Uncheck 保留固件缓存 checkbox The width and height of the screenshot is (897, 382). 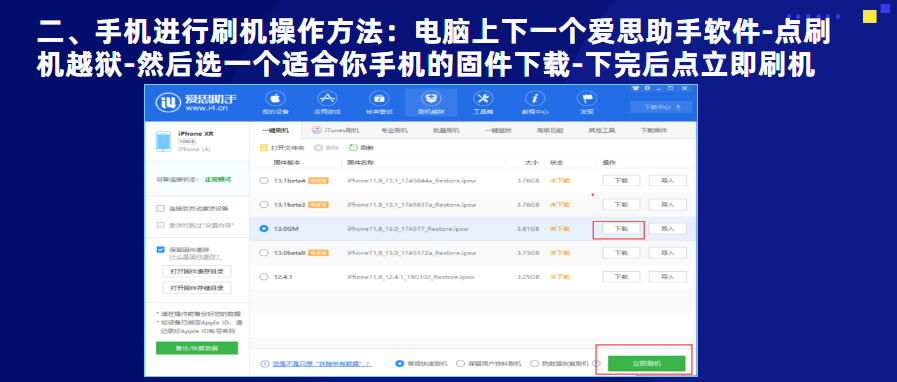(161, 250)
